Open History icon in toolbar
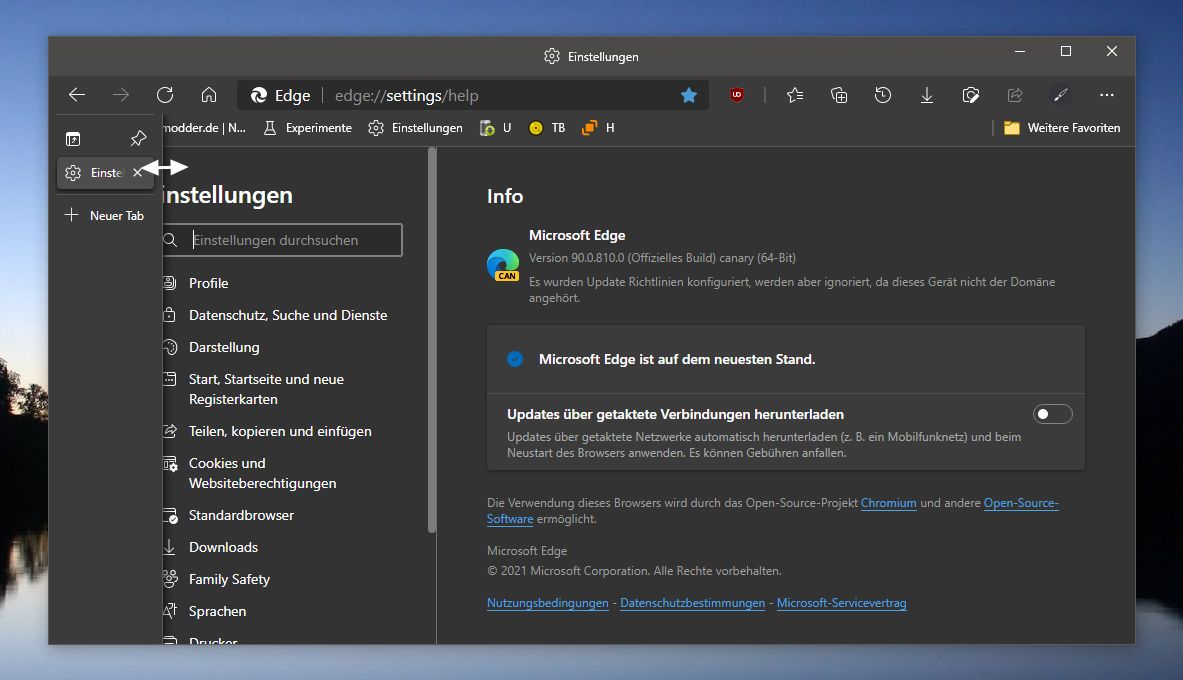Viewport: 1183px width, 680px height. pyautogui.click(x=883, y=95)
